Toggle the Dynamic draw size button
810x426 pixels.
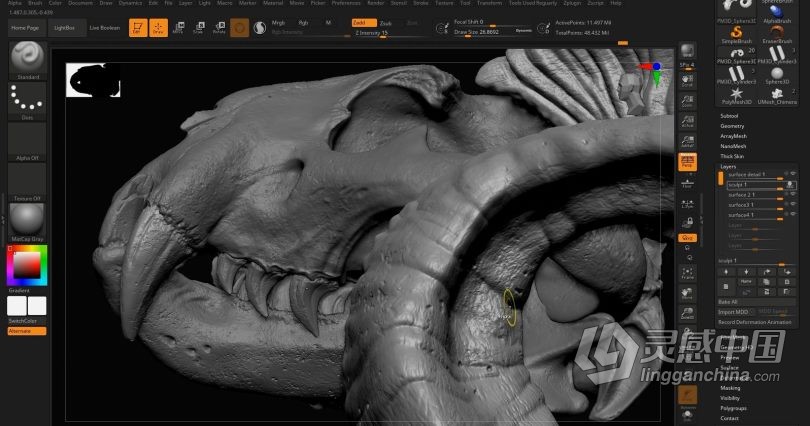(x=523, y=31)
